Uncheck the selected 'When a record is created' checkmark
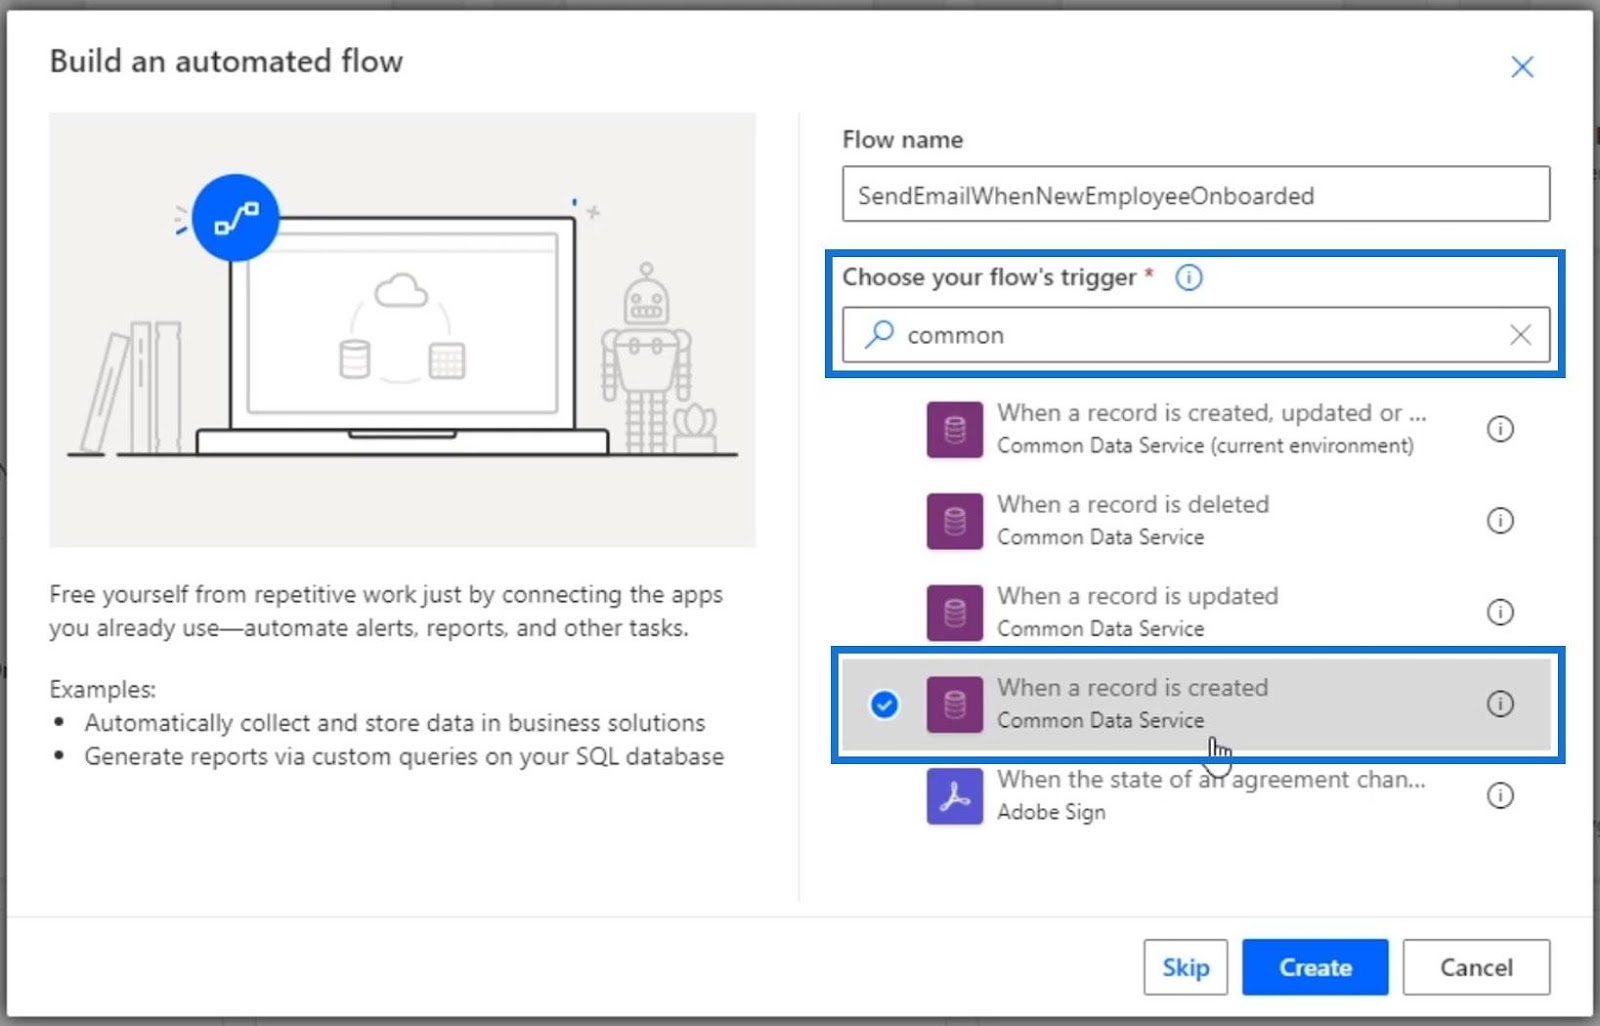This screenshot has width=1600, height=1026. pos(884,705)
